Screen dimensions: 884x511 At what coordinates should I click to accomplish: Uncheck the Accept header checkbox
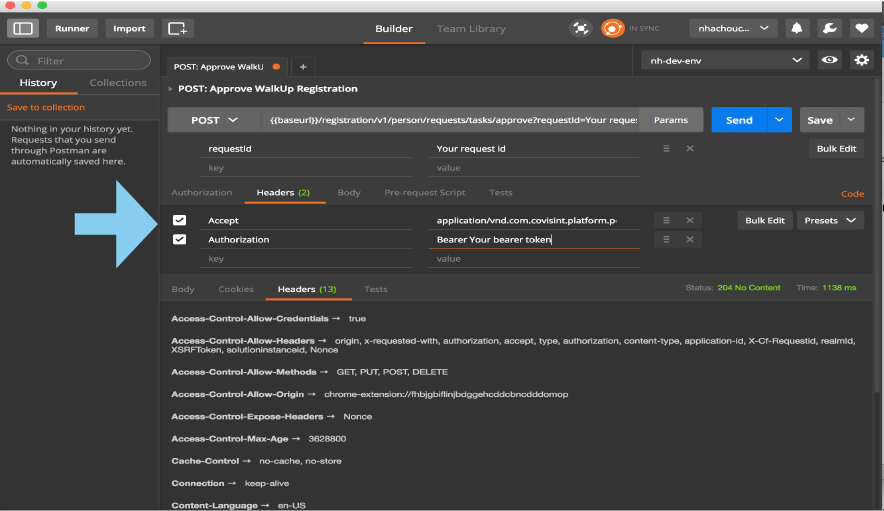[x=179, y=220]
